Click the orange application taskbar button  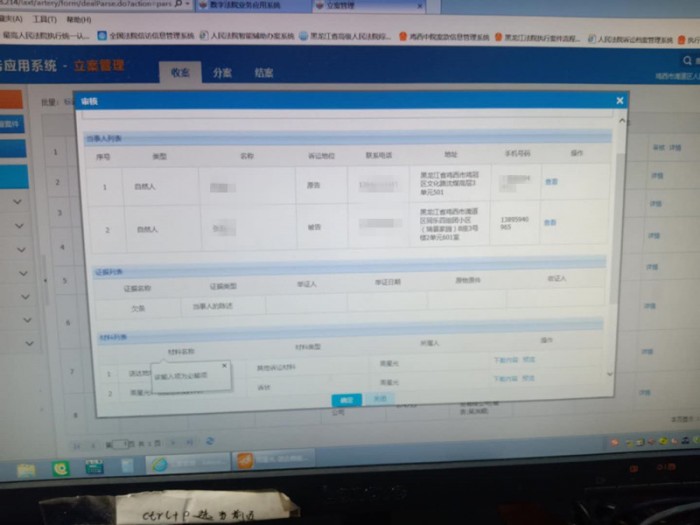244,461
